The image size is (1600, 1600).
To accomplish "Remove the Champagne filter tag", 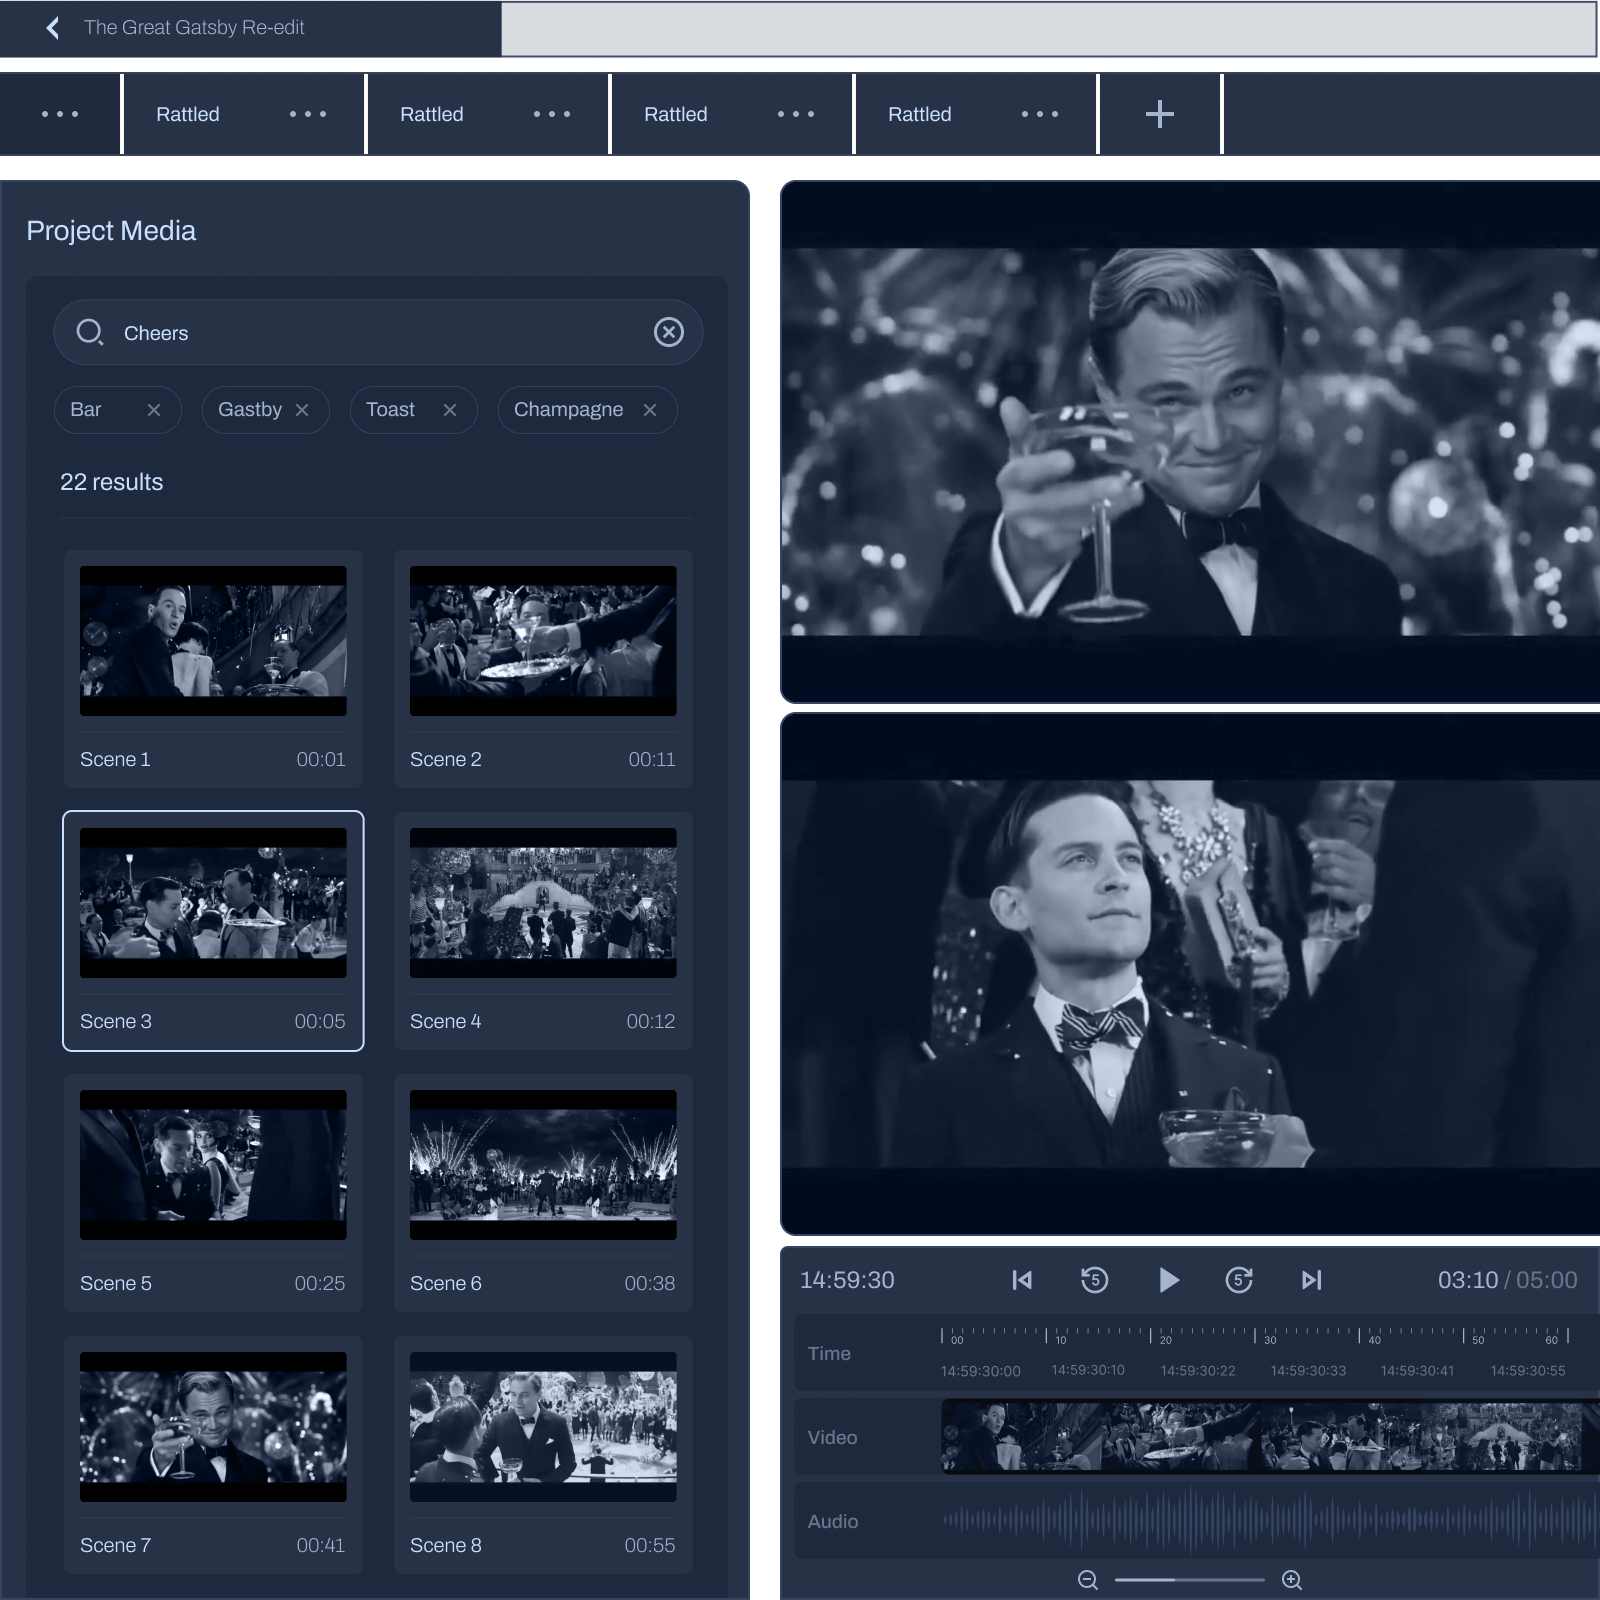I will (650, 410).
